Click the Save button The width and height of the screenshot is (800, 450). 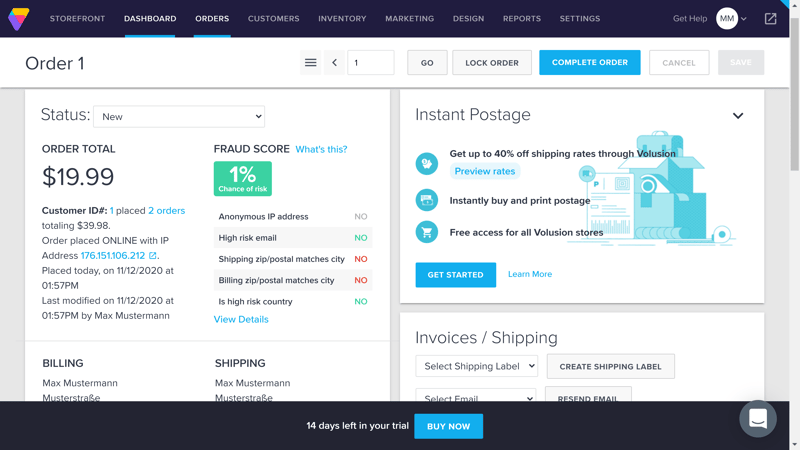click(741, 62)
